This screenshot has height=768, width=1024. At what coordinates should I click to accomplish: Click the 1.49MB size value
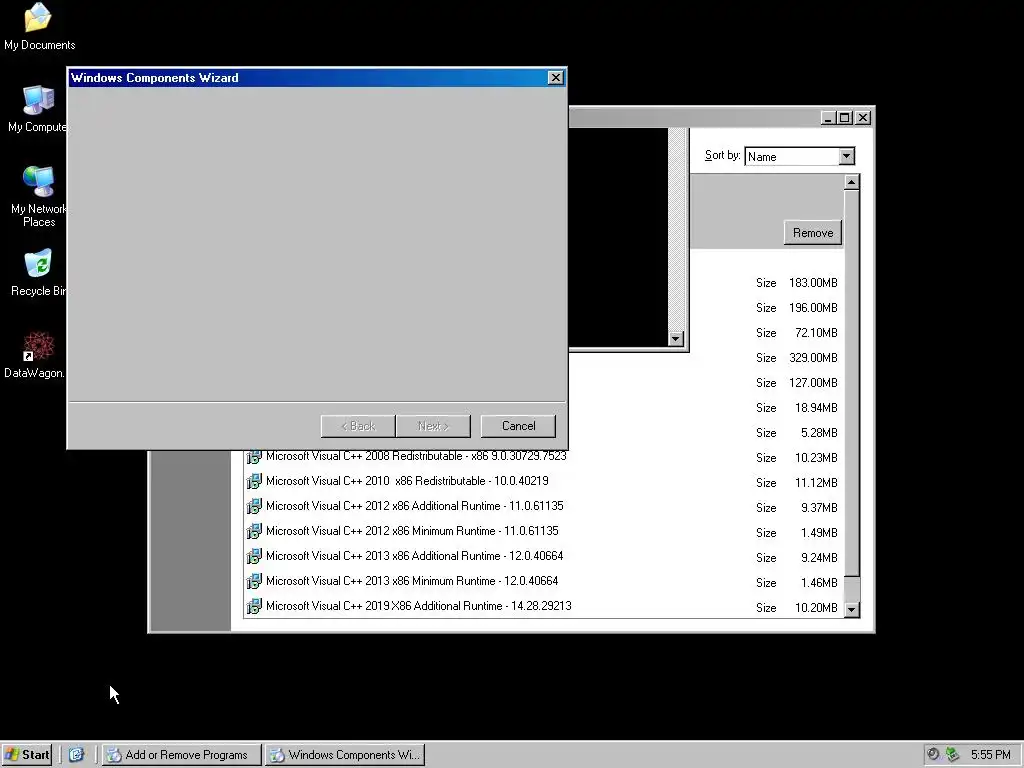pyautogui.click(x=819, y=533)
